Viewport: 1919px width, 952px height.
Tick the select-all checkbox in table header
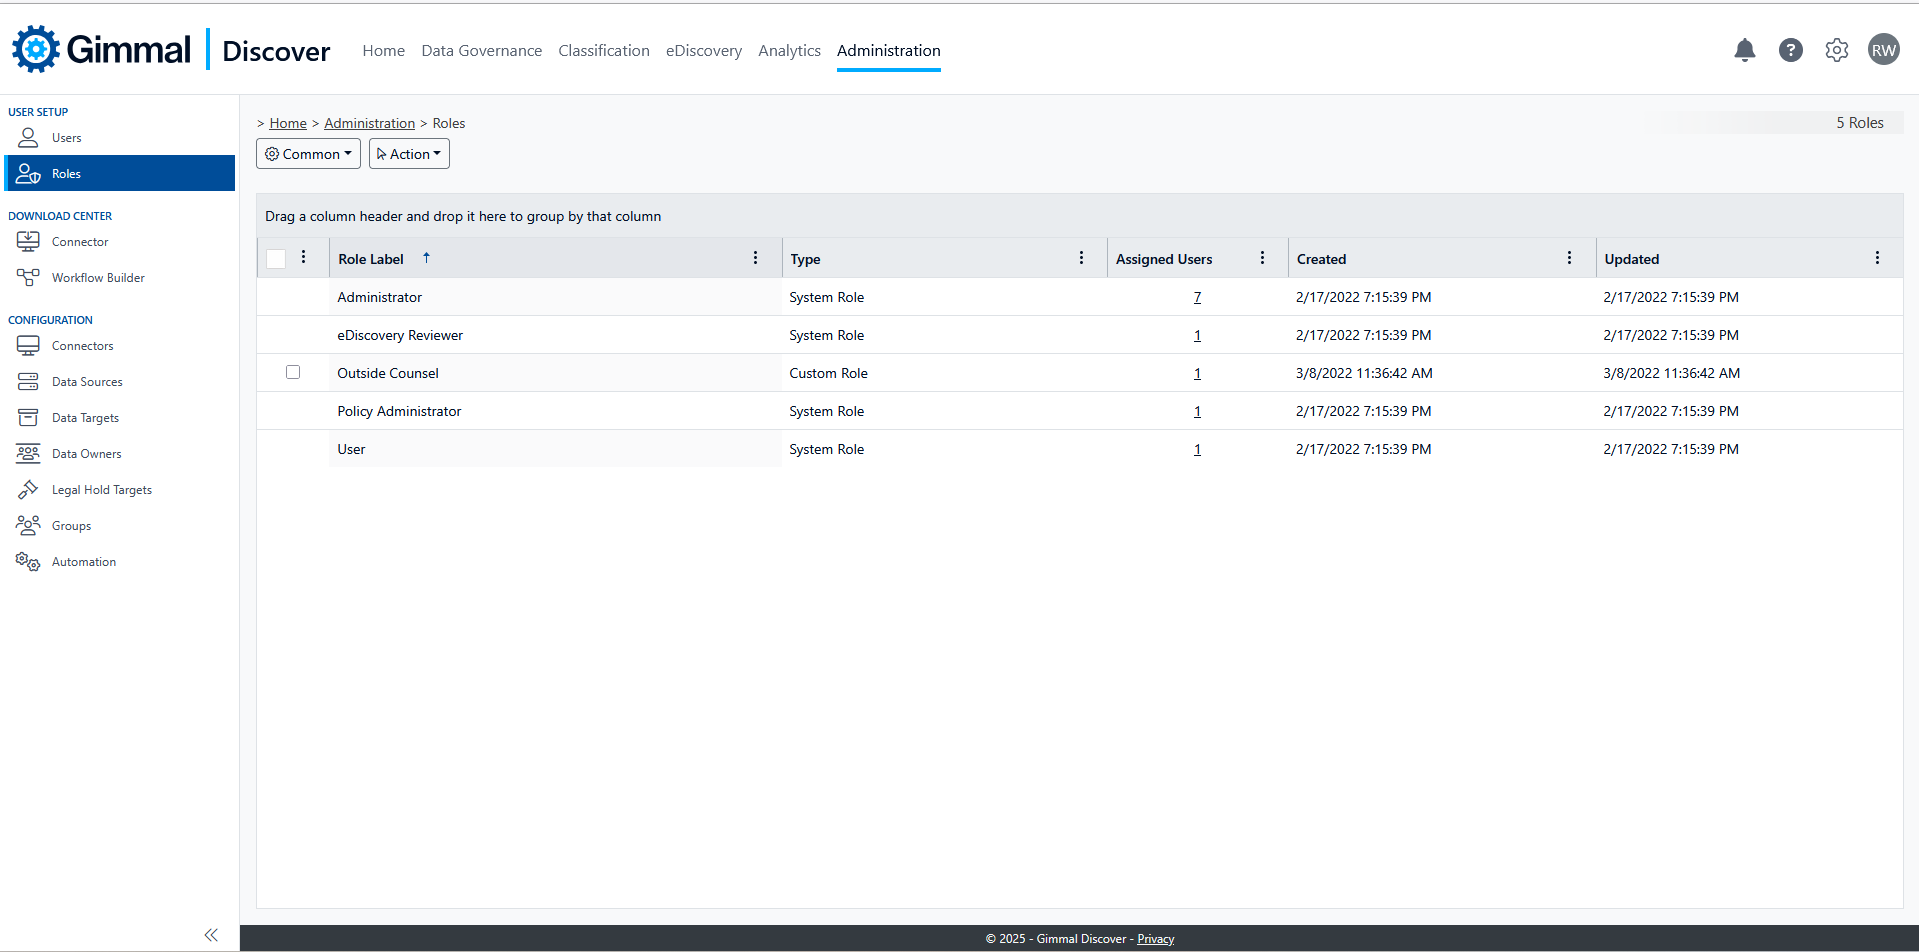tap(277, 259)
